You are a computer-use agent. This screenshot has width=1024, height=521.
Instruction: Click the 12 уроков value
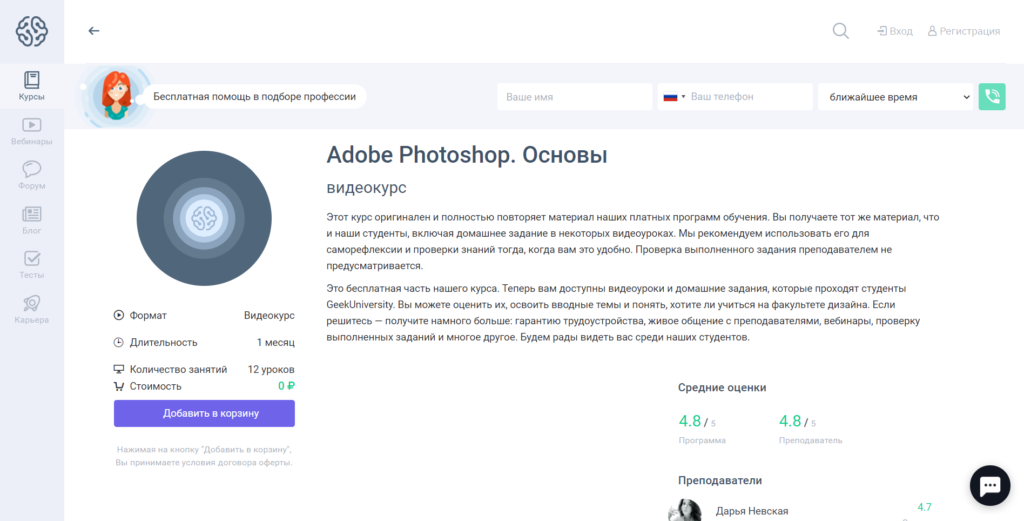click(x=271, y=369)
